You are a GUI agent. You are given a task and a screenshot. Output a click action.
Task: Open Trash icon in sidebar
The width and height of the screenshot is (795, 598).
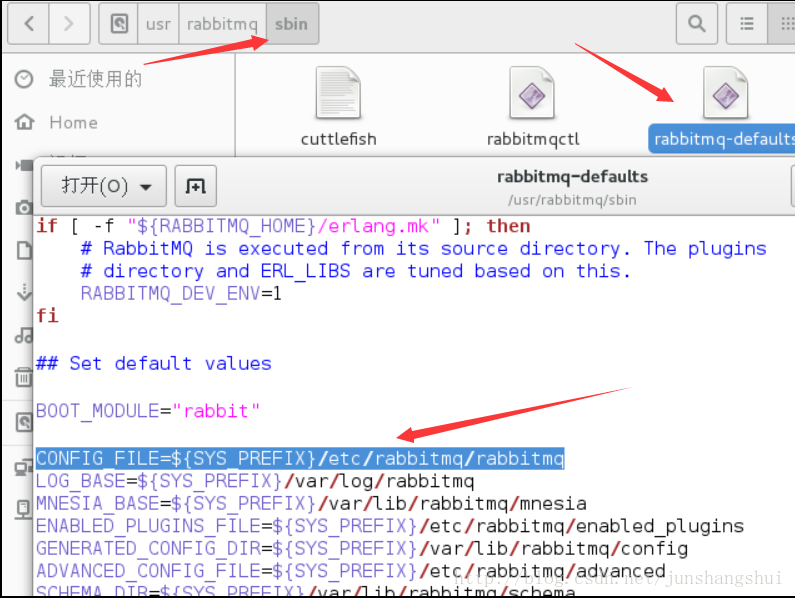pyautogui.click(x=24, y=377)
